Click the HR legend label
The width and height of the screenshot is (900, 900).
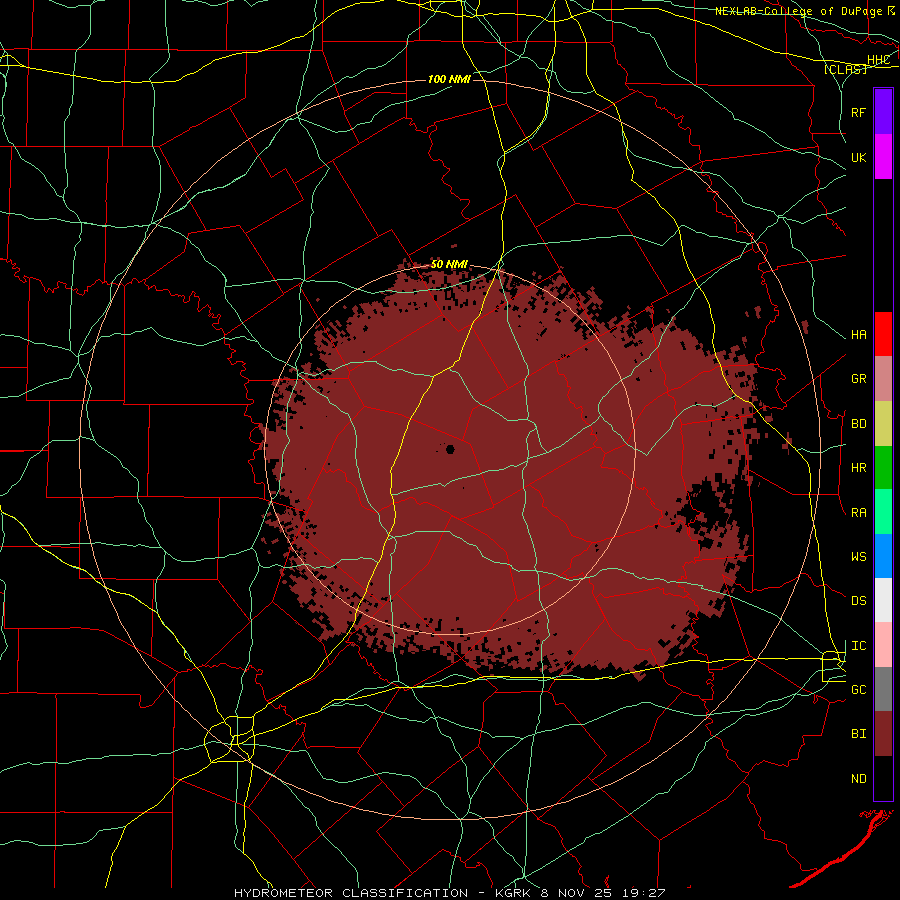859,468
